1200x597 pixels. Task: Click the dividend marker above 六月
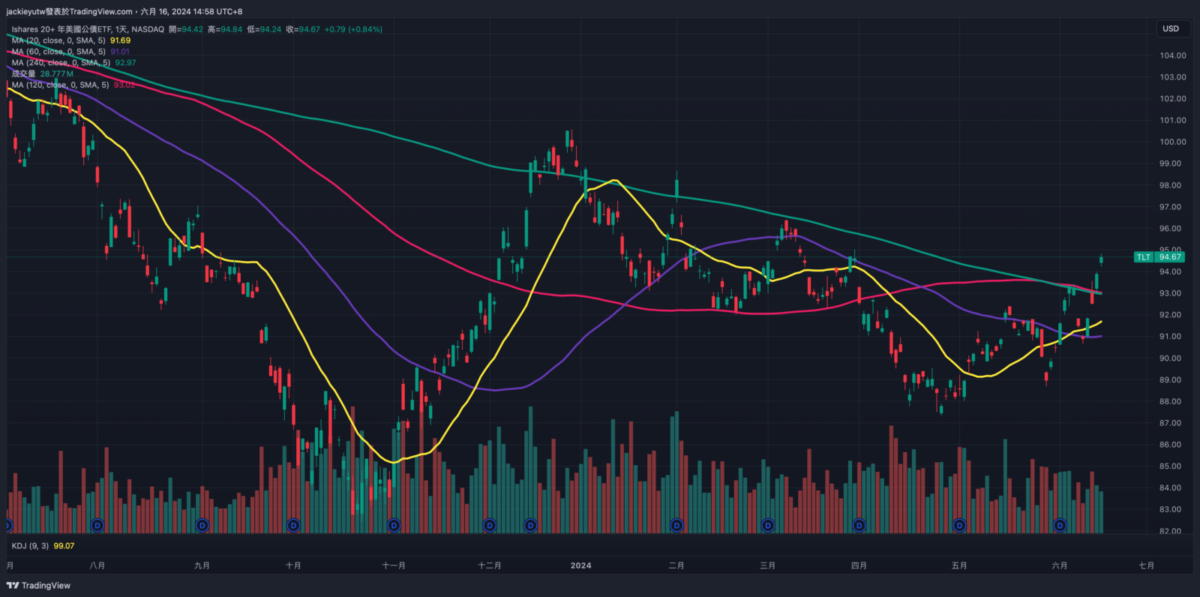point(1061,524)
